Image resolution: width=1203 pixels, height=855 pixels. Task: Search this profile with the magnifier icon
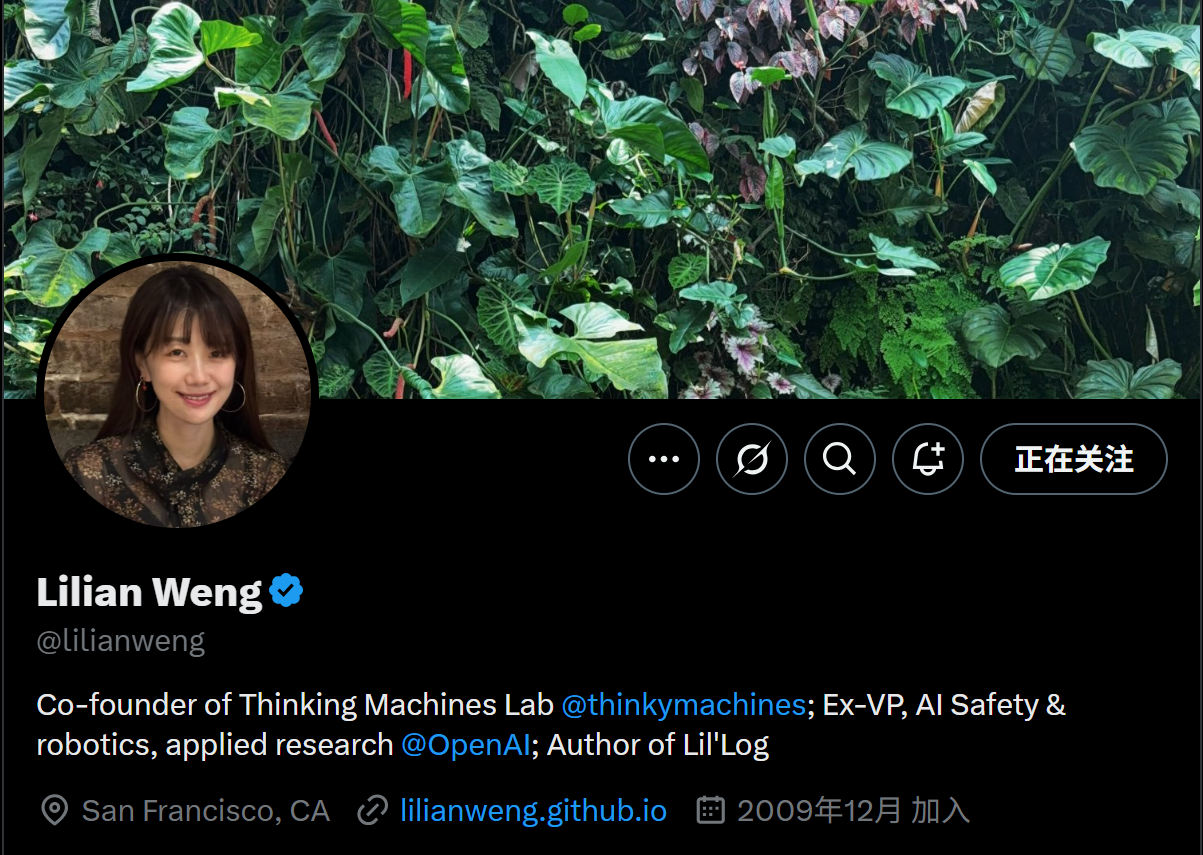840,459
